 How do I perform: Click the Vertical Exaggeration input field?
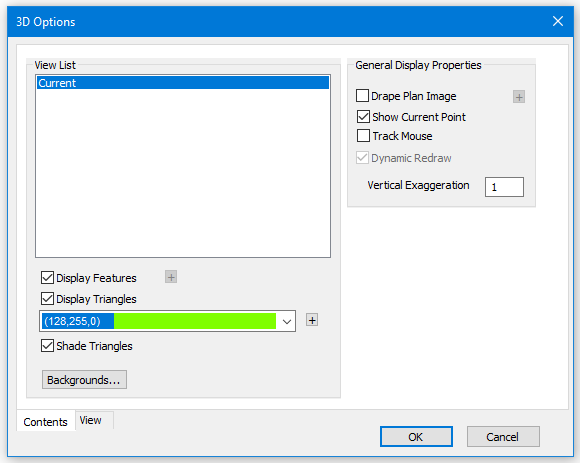click(x=504, y=187)
